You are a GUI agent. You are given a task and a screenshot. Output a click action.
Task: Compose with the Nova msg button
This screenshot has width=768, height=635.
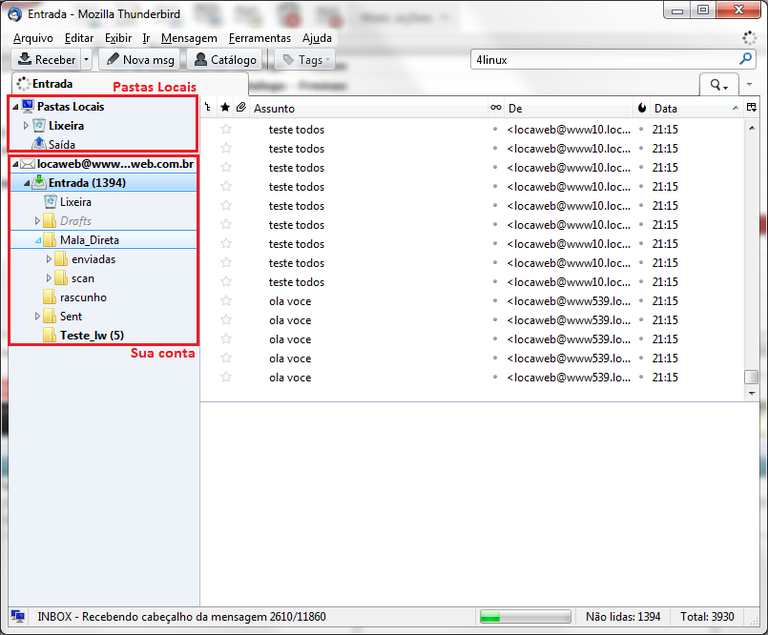pyautogui.click(x=140, y=60)
